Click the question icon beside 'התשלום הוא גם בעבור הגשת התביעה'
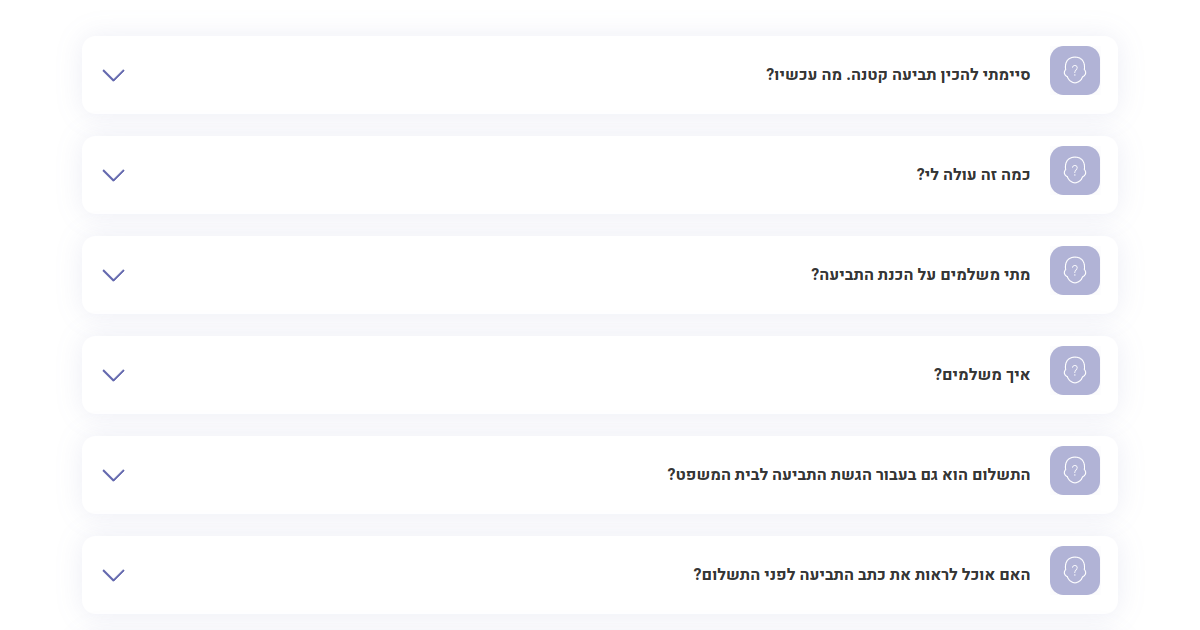 [1075, 470]
